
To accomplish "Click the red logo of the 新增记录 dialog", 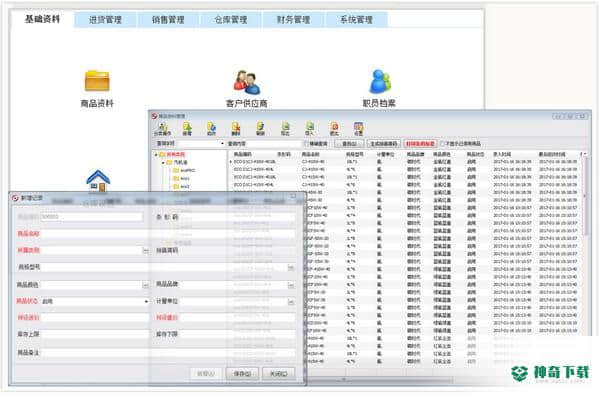I will click(15, 198).
